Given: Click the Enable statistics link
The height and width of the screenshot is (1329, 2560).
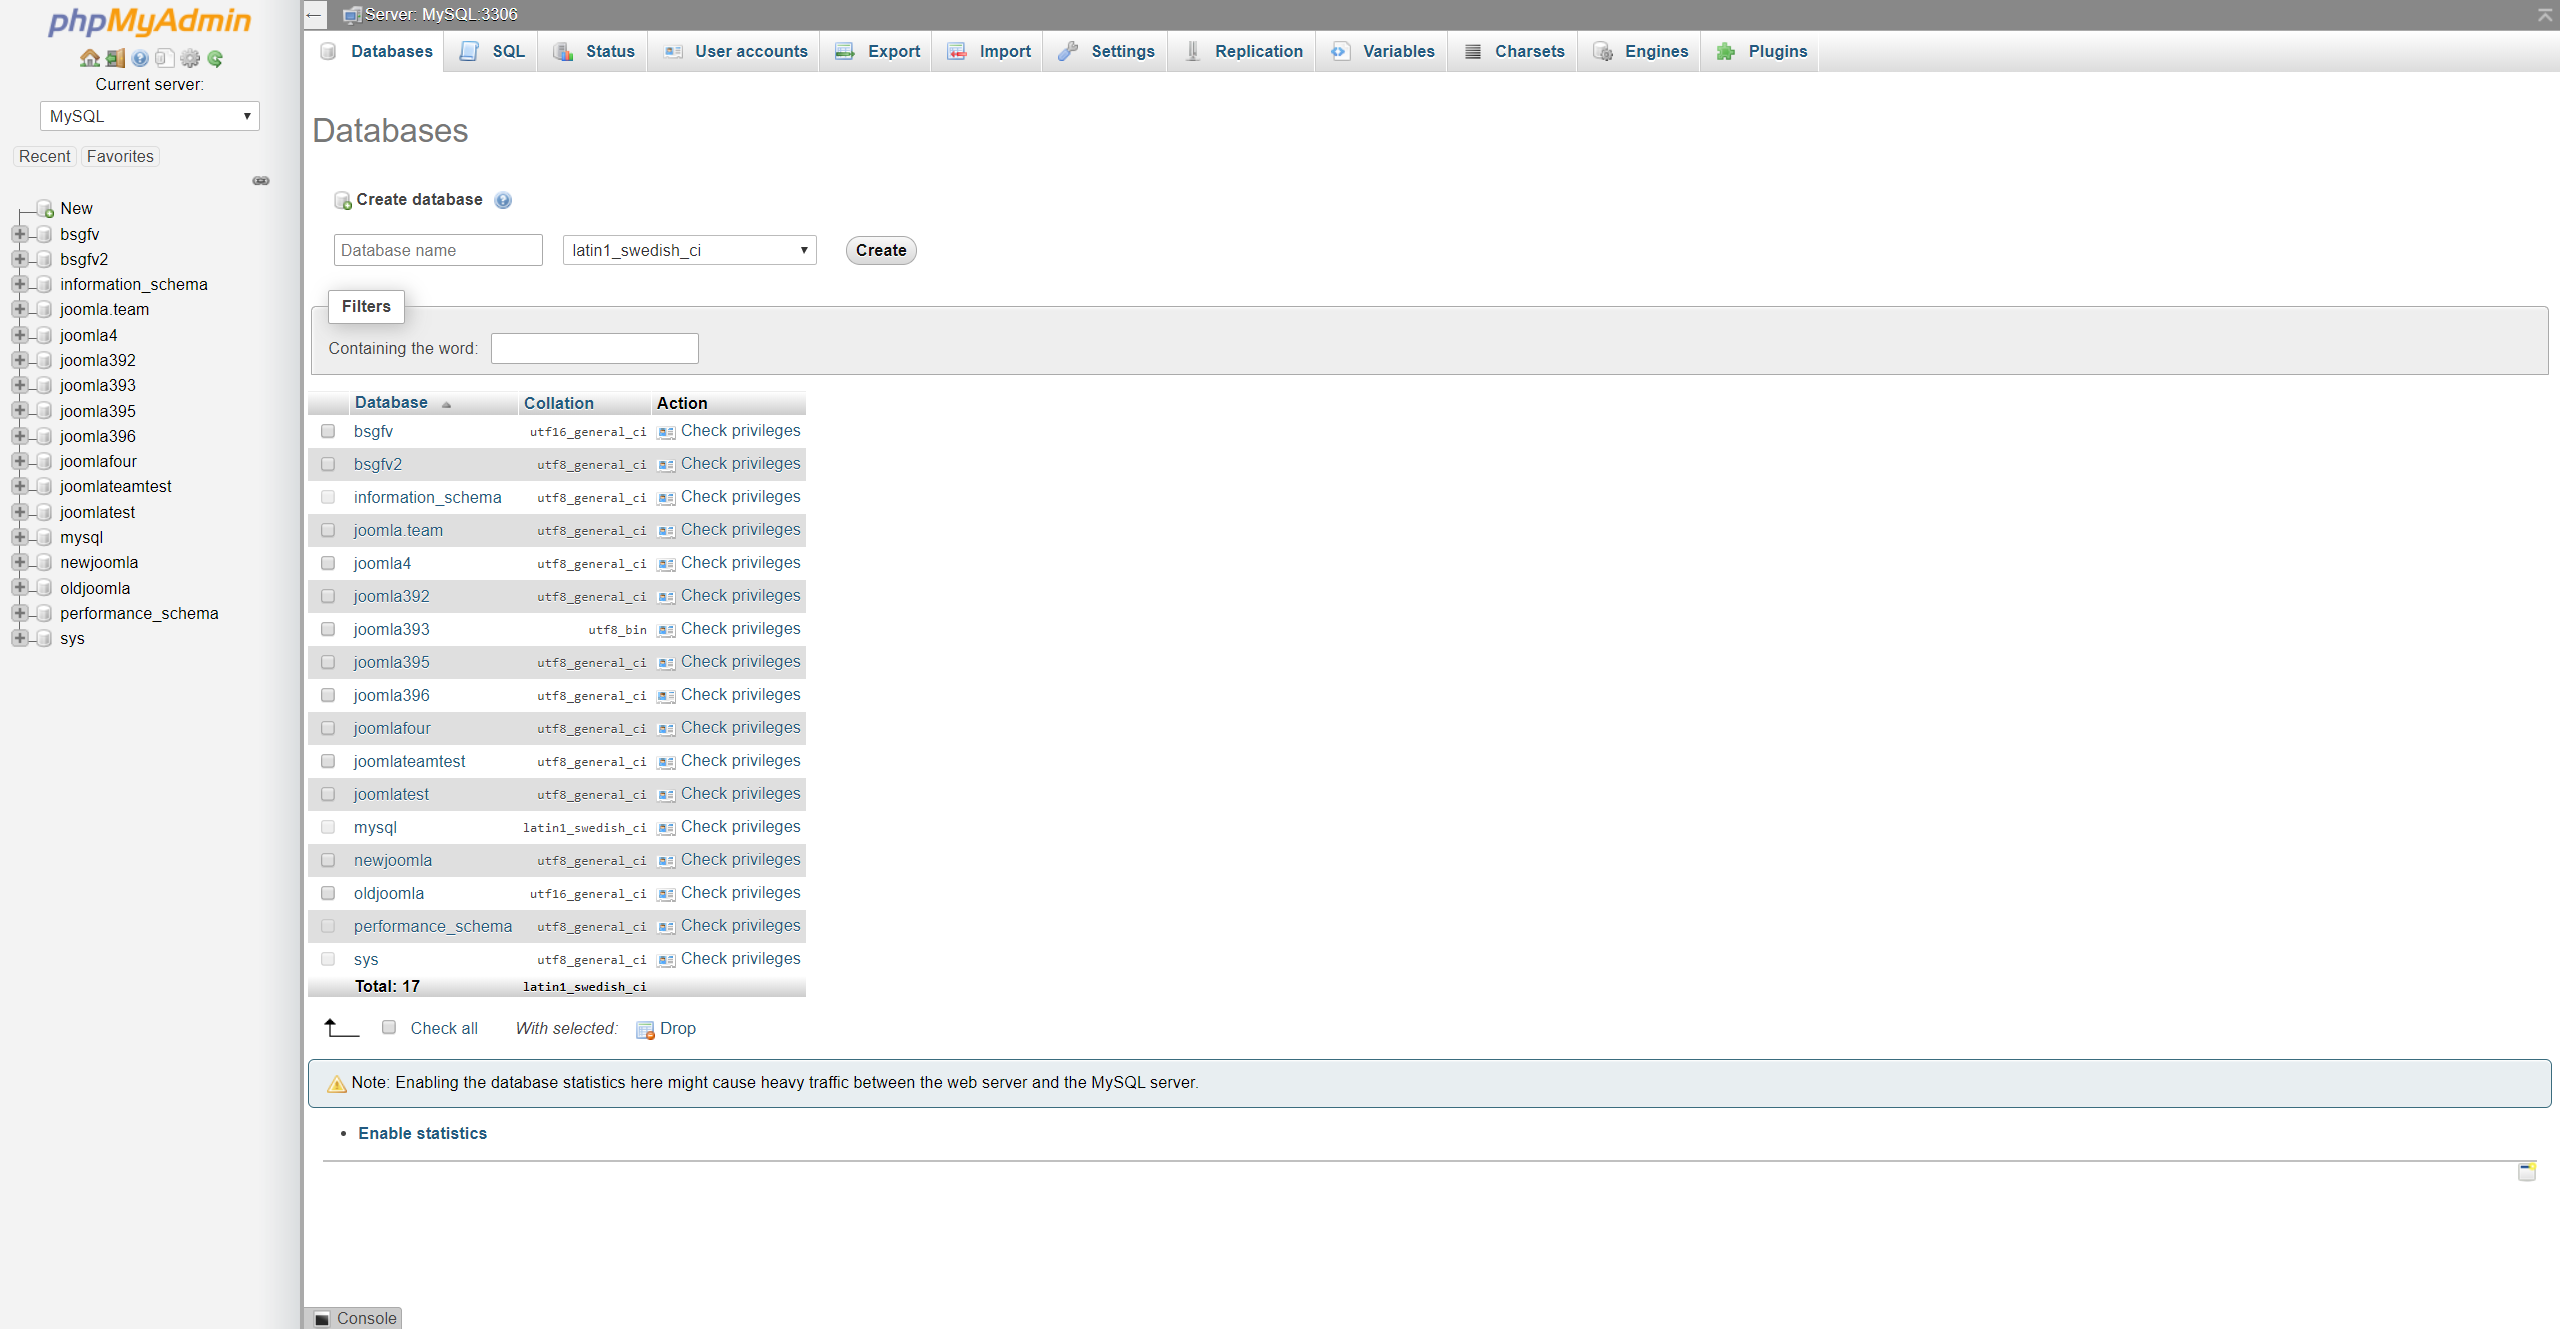Looking at the screenshot, I should pyautogui.click(x=422, y=1133).
